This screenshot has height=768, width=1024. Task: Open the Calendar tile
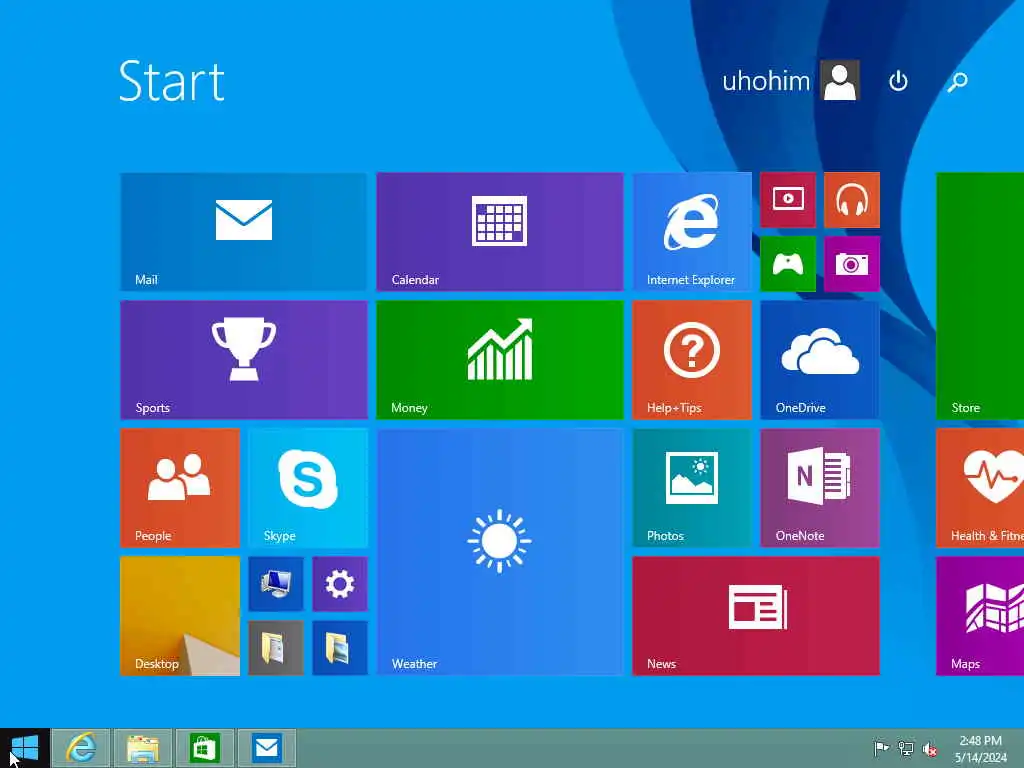tap(500, 231)
